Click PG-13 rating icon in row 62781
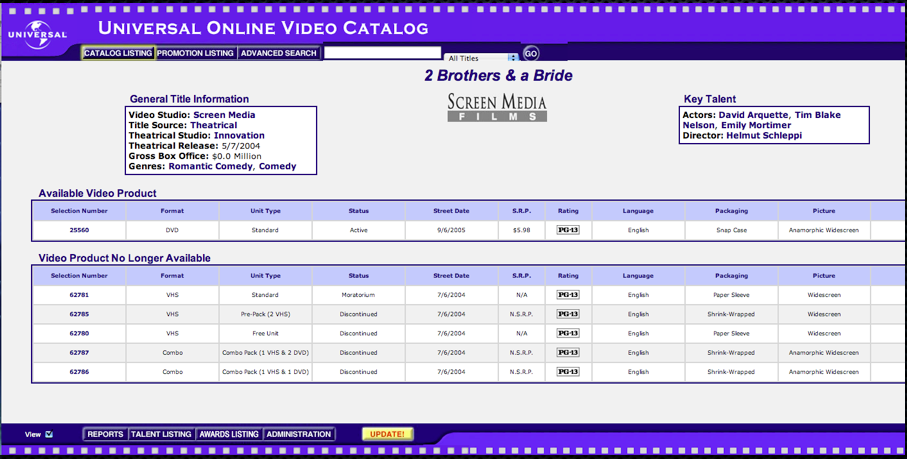This screenshot has height=459, width=907. pos(568,295)
